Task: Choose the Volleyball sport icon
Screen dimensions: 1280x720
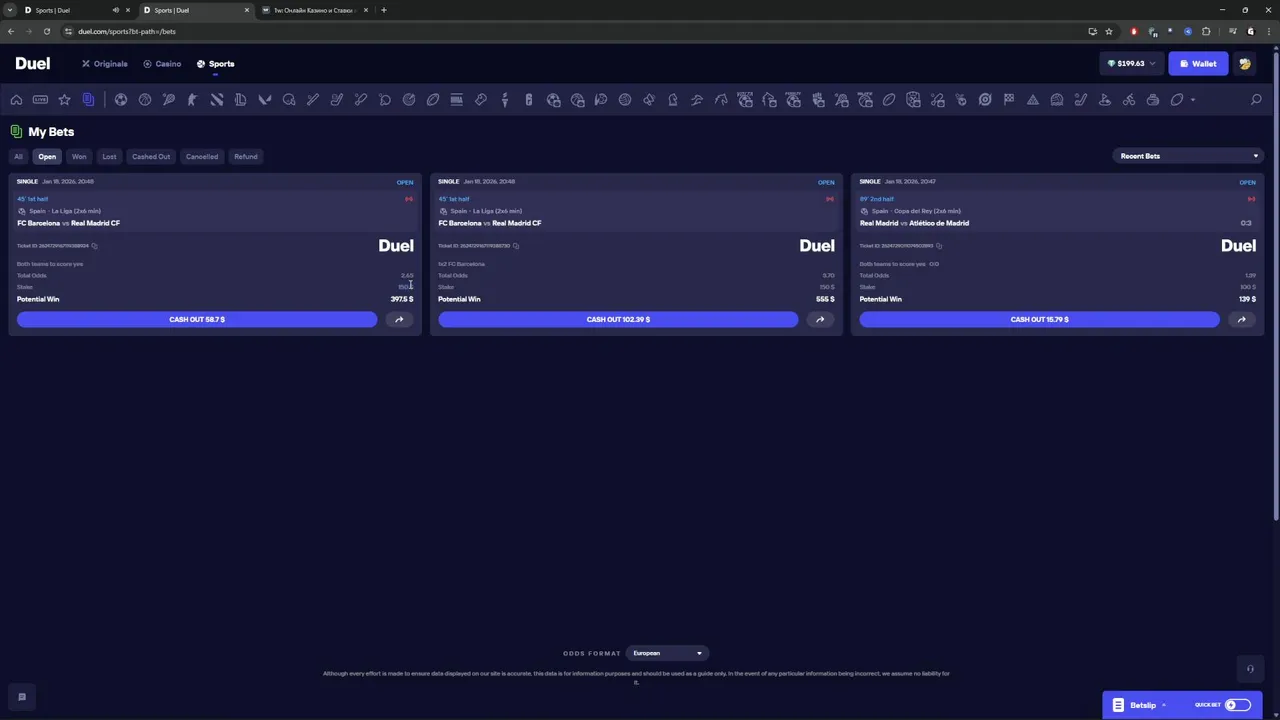Action: [625, 100]
